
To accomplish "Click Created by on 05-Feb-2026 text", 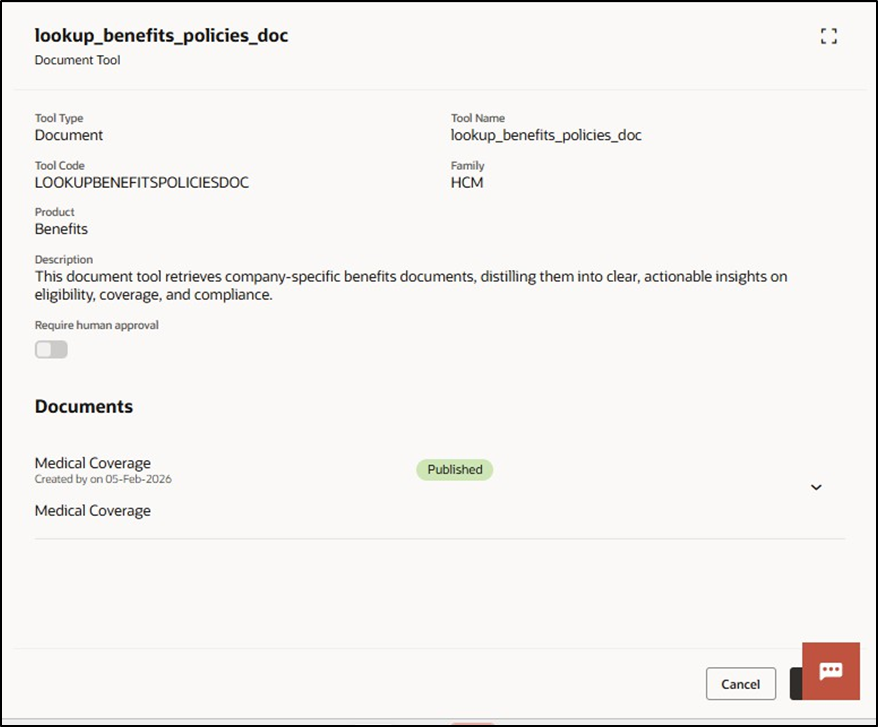I will click(x=103, y=479).
